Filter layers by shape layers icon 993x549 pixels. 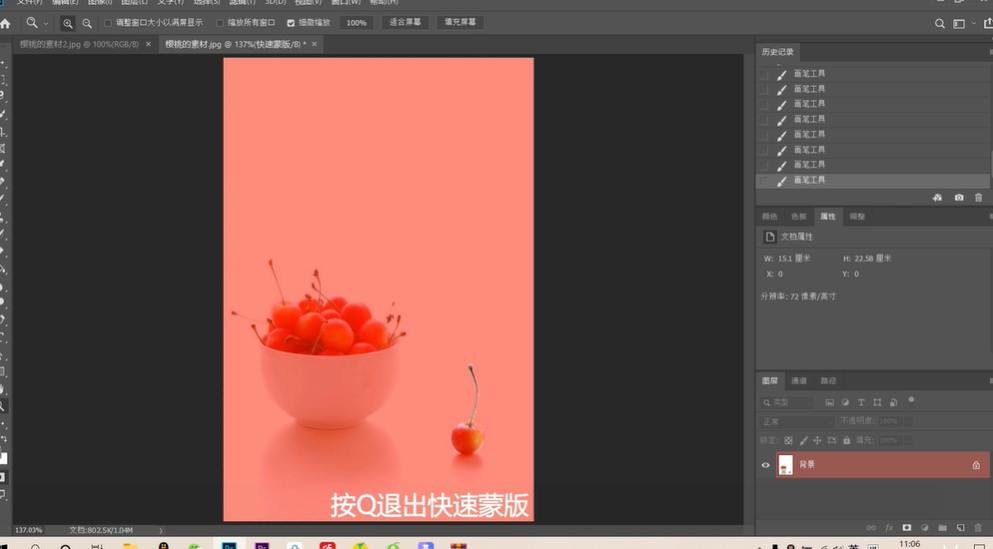[x=877, y=403]
